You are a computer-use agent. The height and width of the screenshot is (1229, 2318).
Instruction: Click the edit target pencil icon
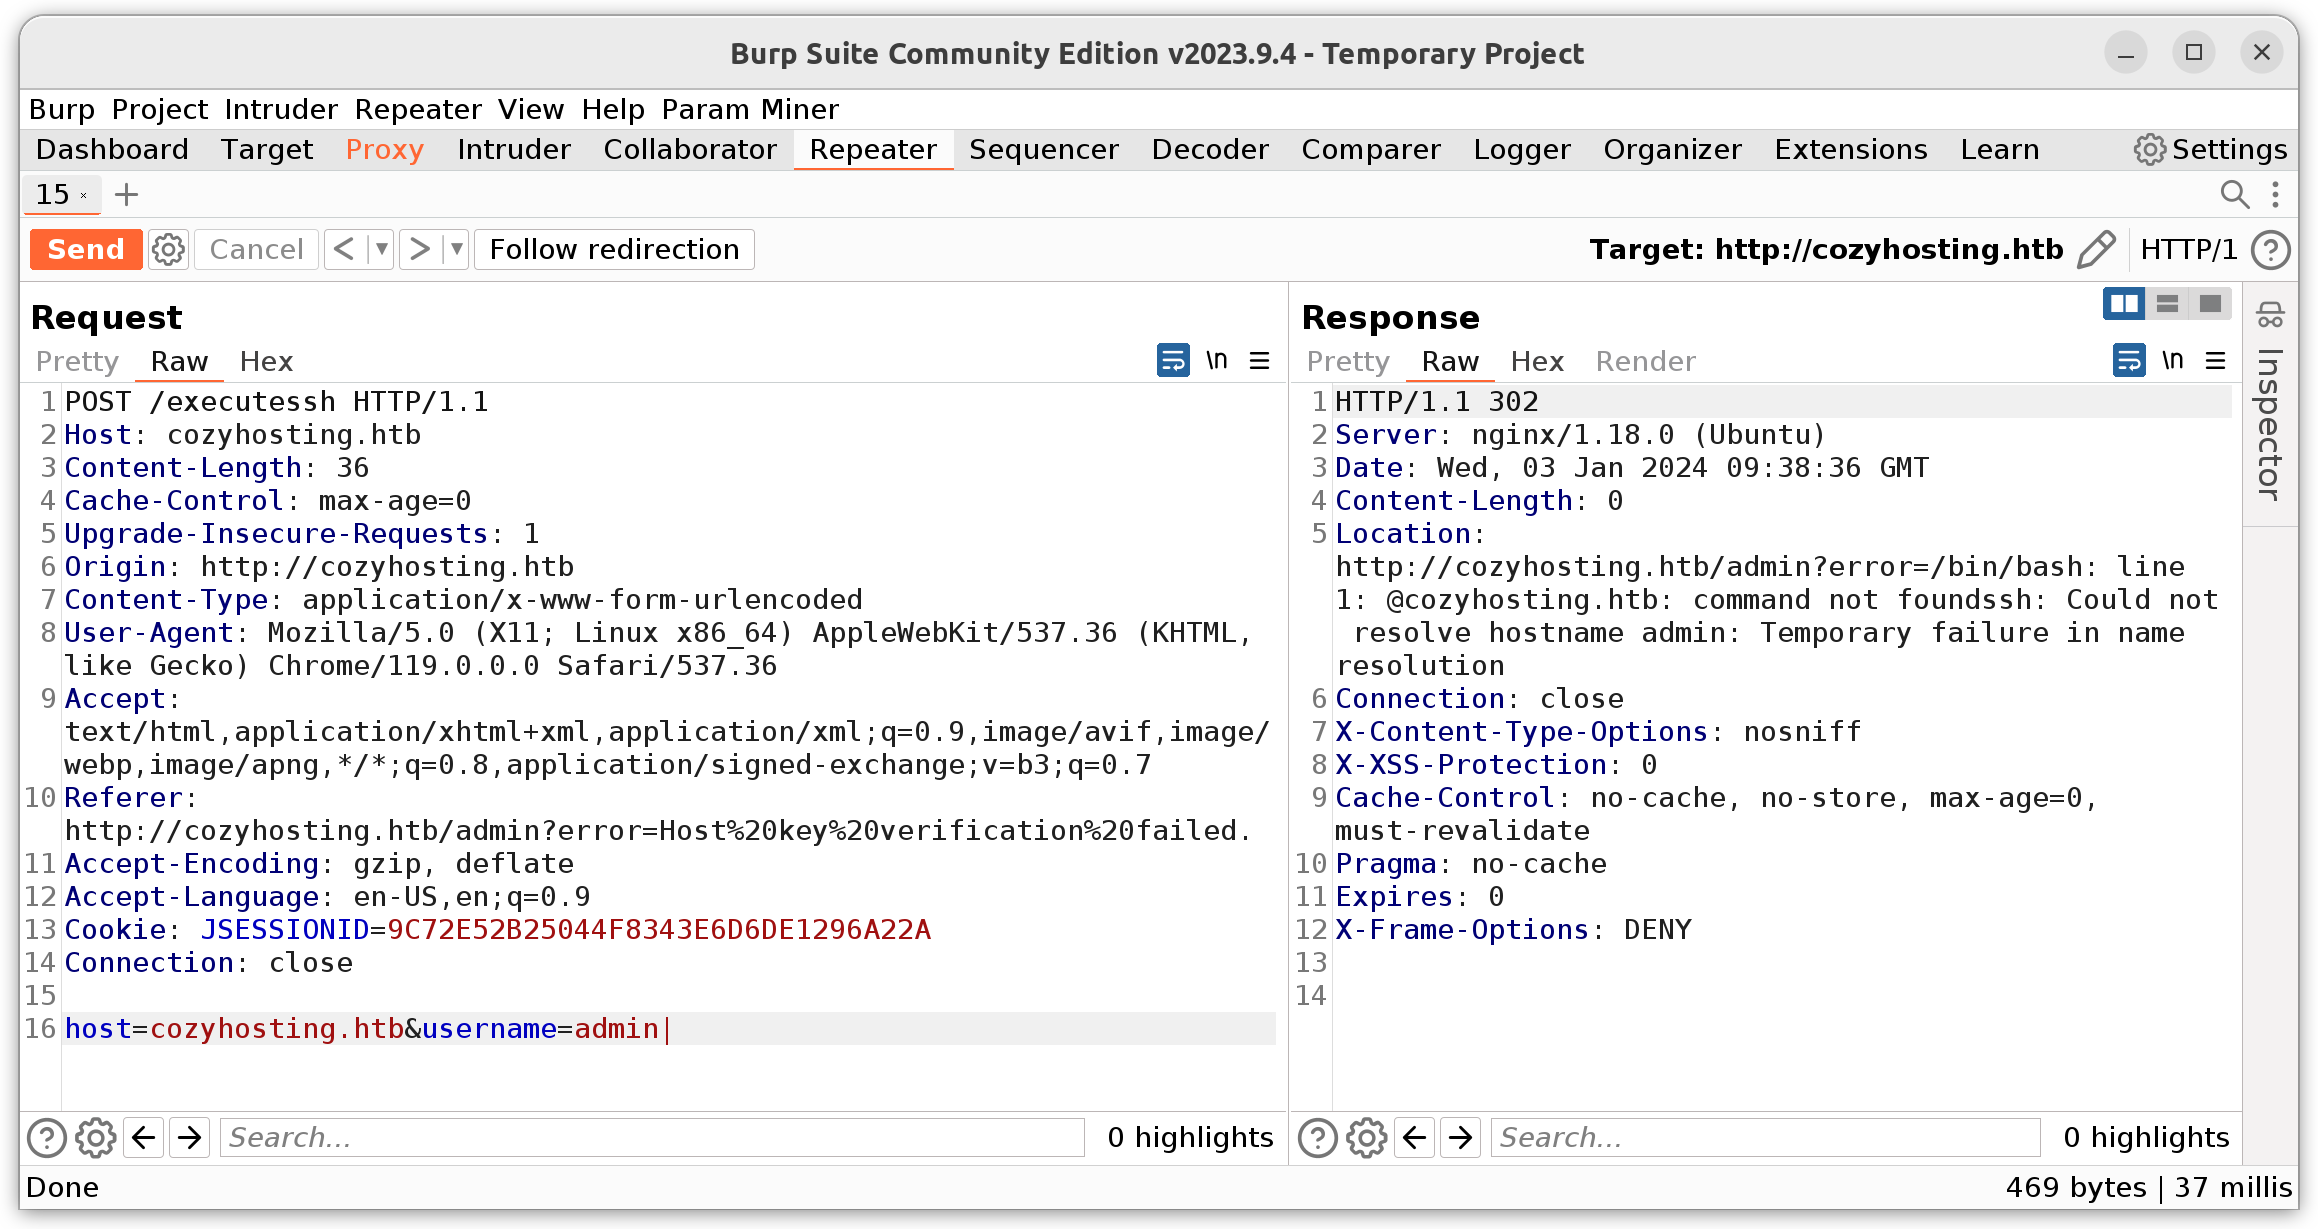pos(2095,249)
